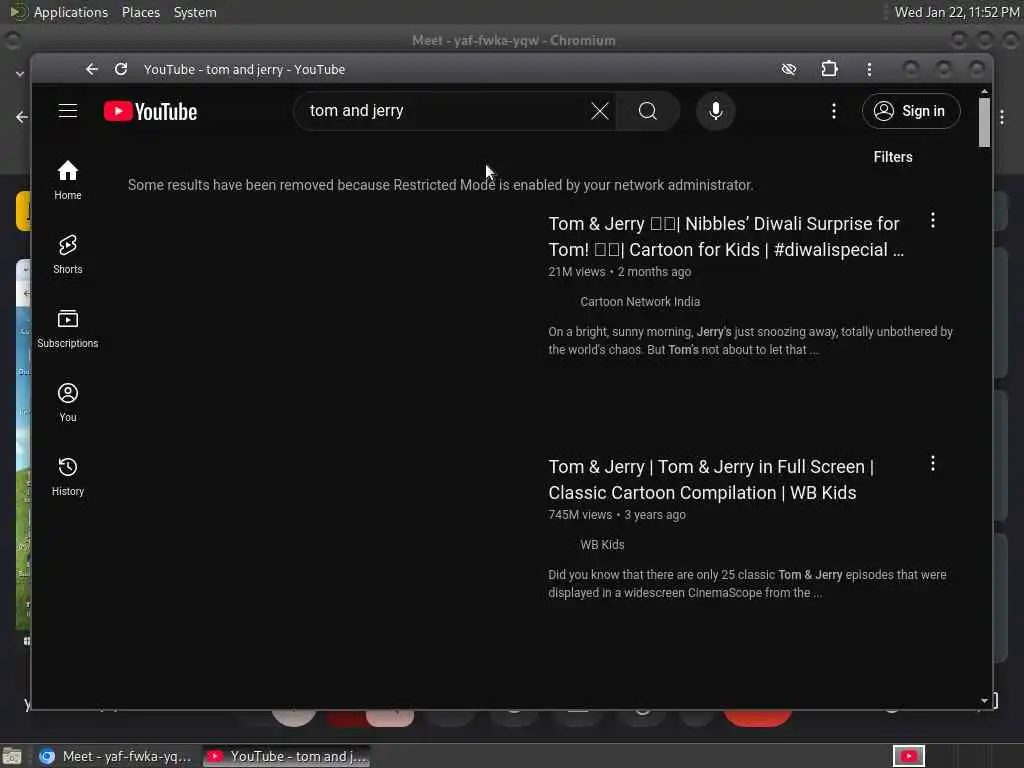
Task: Open the Filters option
Action: [x=893, y=157]
